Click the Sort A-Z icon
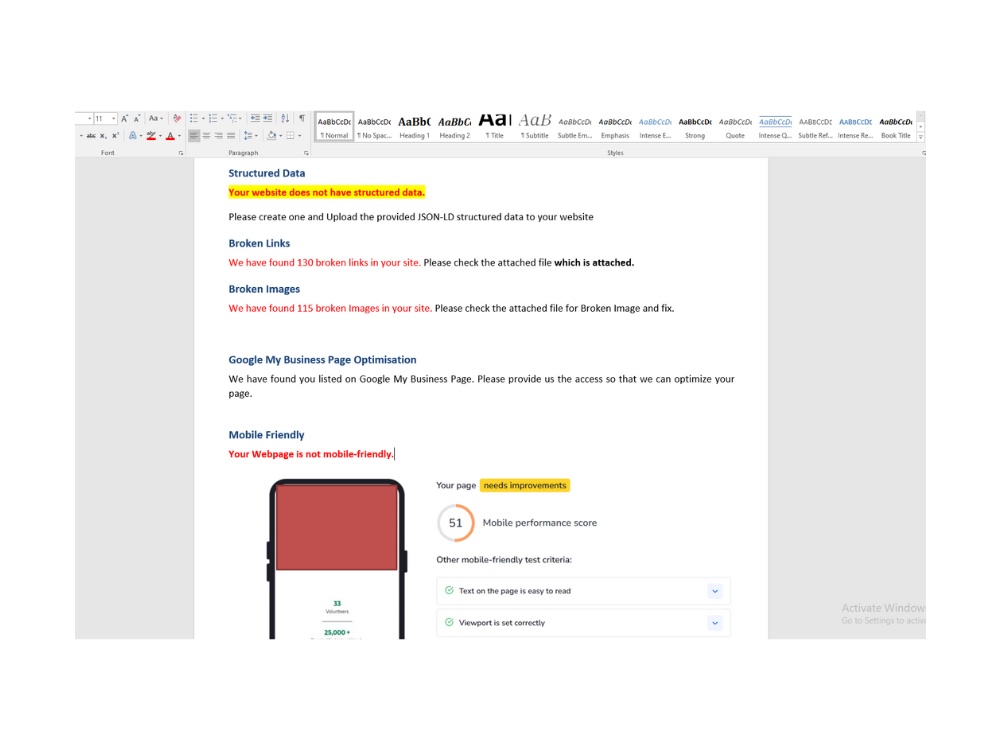1000x750 pixels. pos(285,119)
